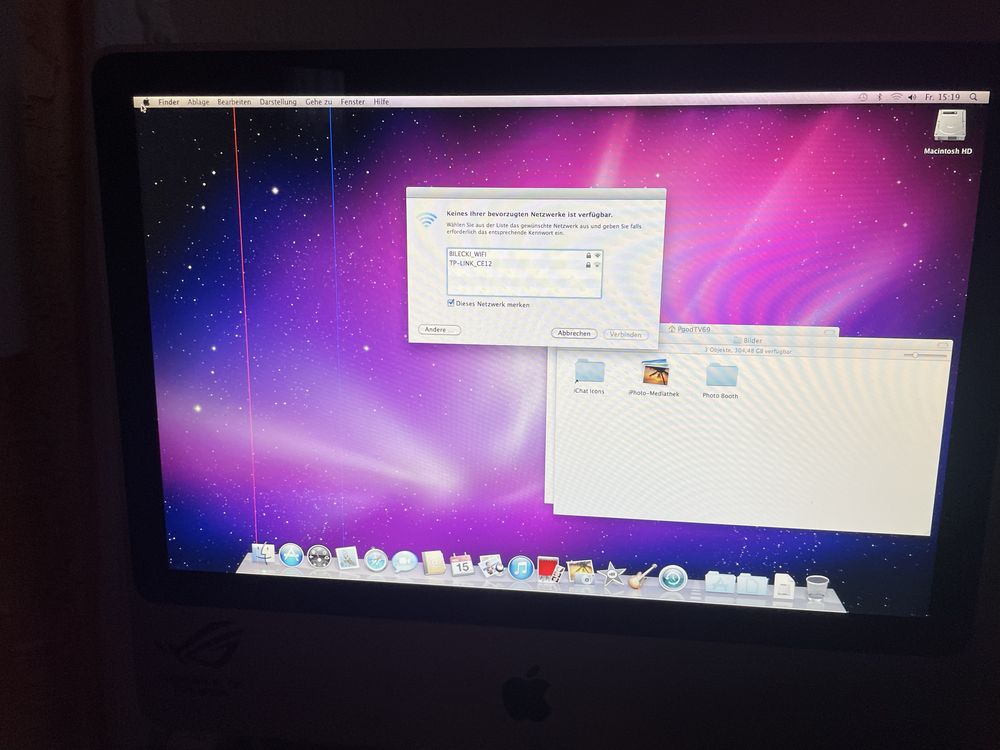Click Time Machine status icon in menu bar
The height and width of the screenshot is (750, 1000).
pyautogui.click(x=863, y=97)
